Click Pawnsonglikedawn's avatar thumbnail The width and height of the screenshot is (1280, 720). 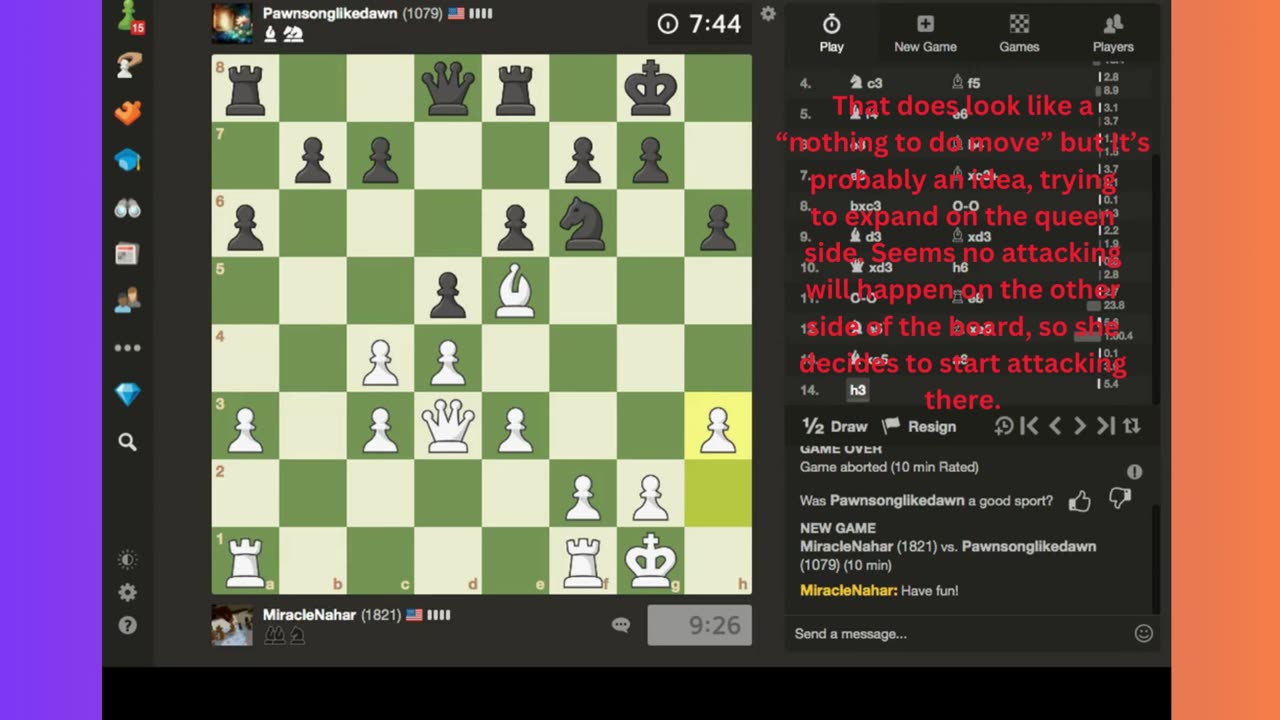click(232, 24)
